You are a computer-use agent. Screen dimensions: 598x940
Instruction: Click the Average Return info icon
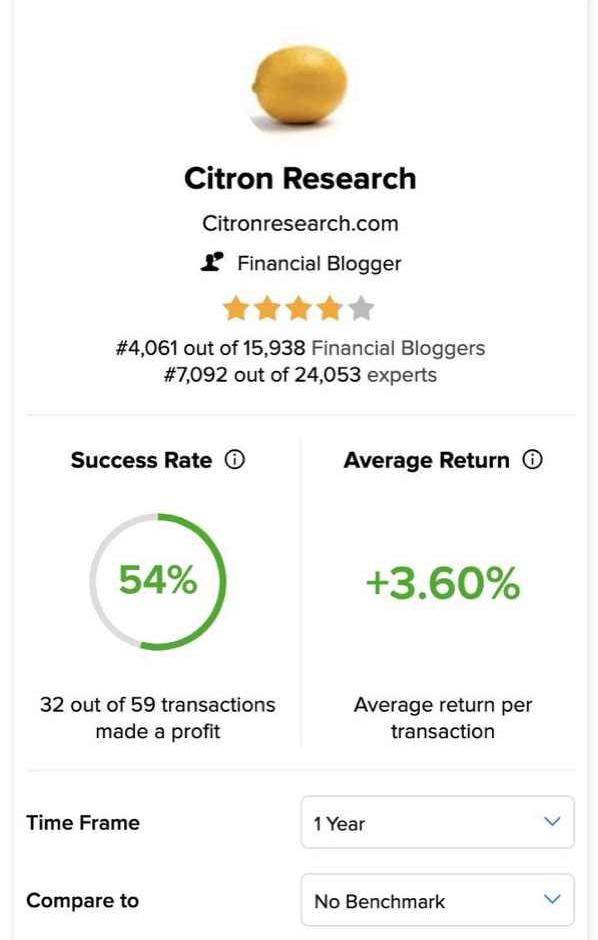(x=532, y=460)
